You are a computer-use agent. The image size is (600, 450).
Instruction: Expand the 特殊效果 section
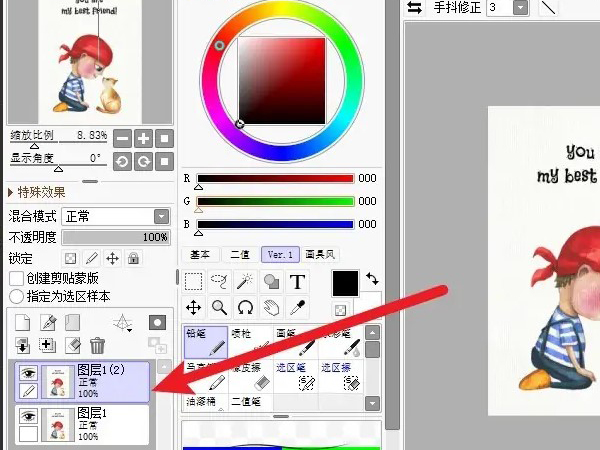37,192
